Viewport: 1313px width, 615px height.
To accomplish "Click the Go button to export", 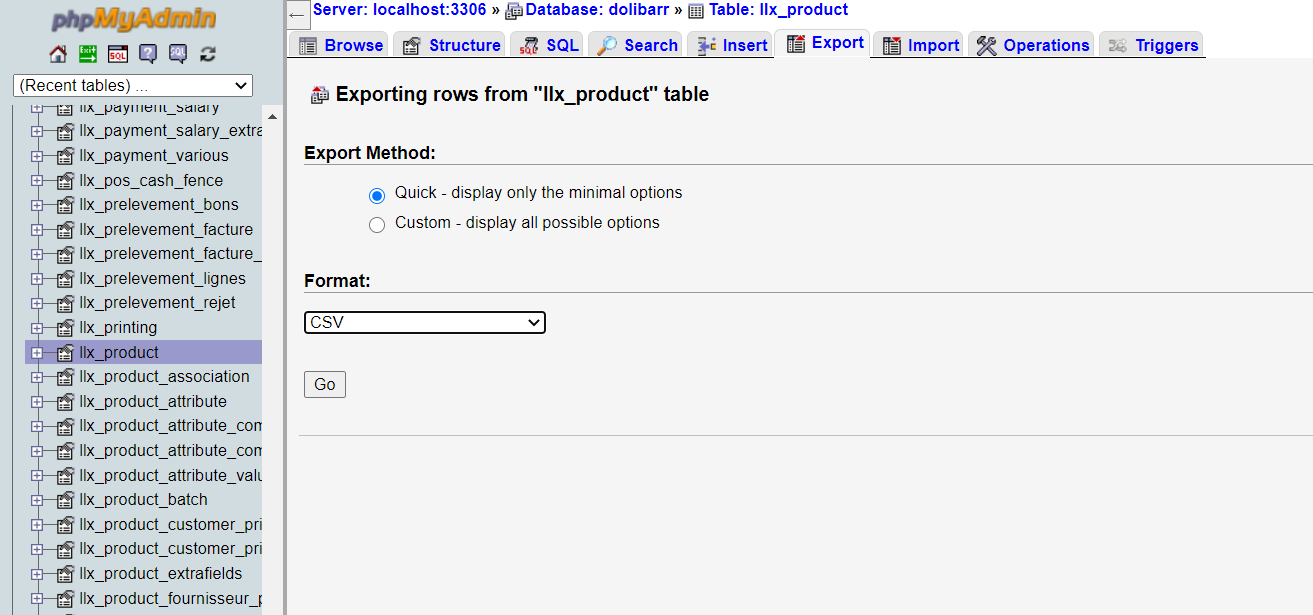I will [325, 385].
